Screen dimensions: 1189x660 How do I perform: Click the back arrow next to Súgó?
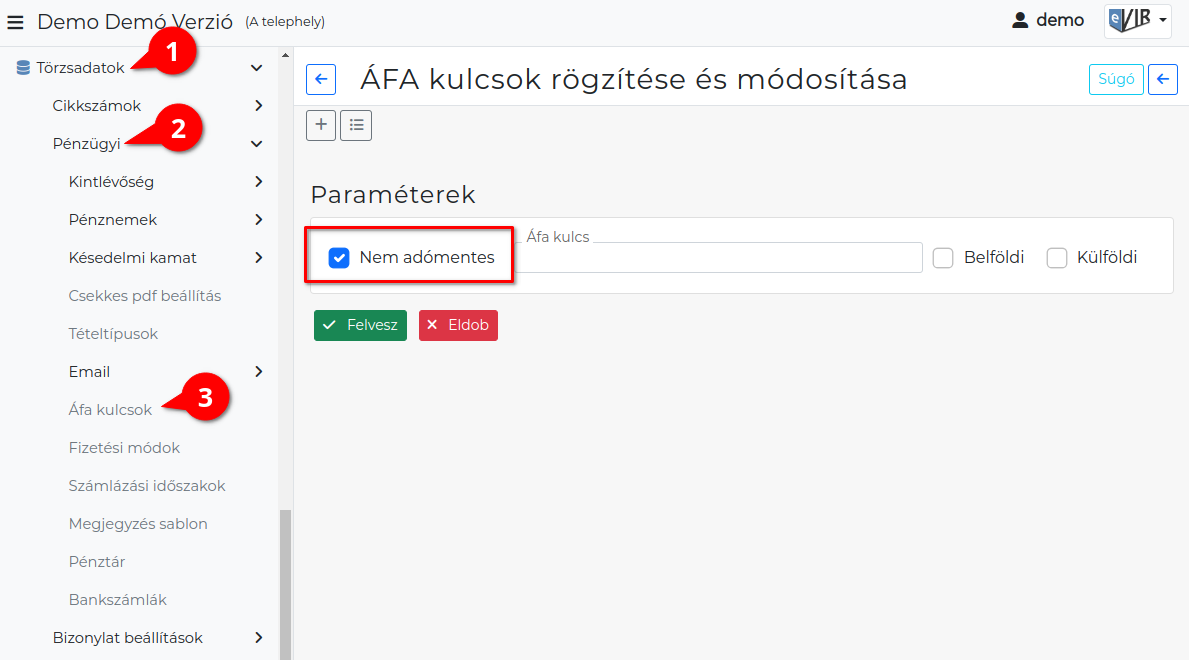tap(1162, 80)
